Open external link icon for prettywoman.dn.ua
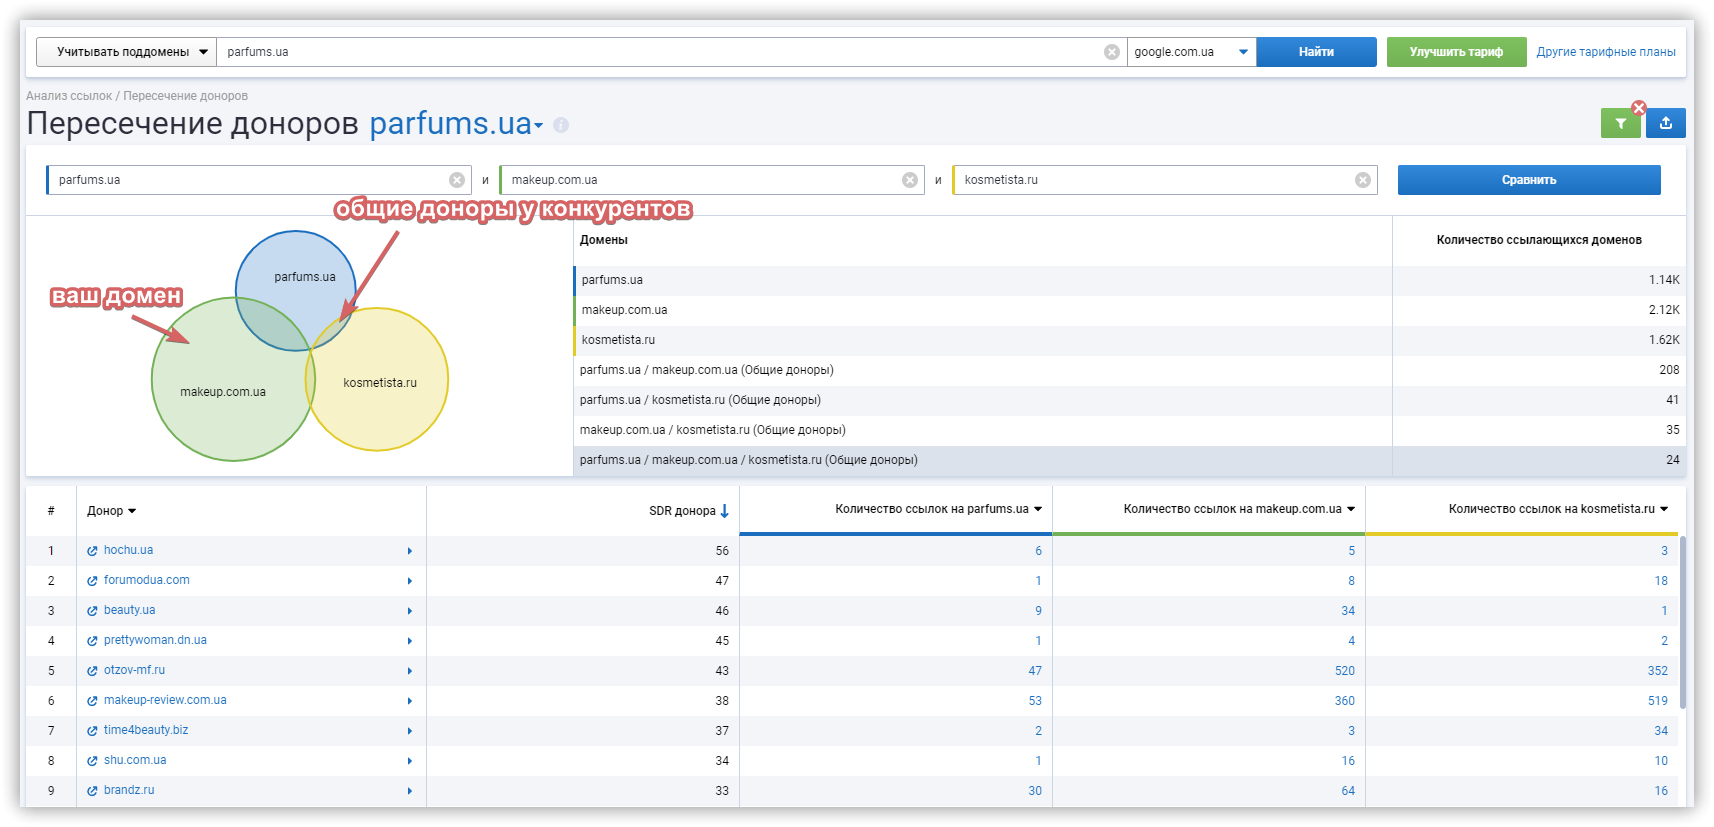Image resolution: width=1714 pixels, height=827 pixels. tap(92, 641)
